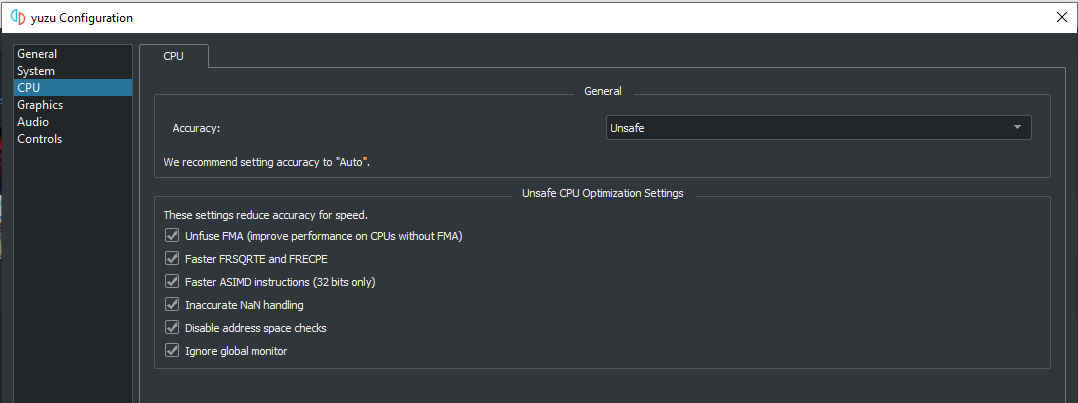Click the 'Accuracy:' label
Image resolution: width=1078 pixels, height=403 pixels.
[x=196, y=129]
